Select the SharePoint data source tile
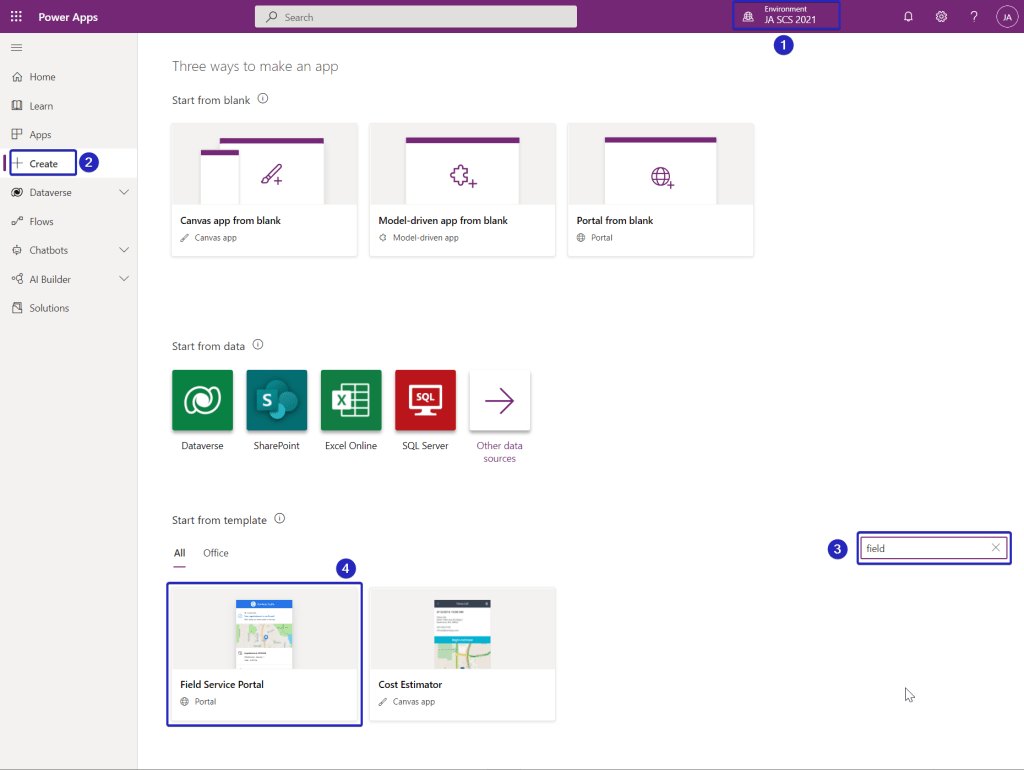The height and width of the screenshot is (770, 1024). [x=277, y=400]
